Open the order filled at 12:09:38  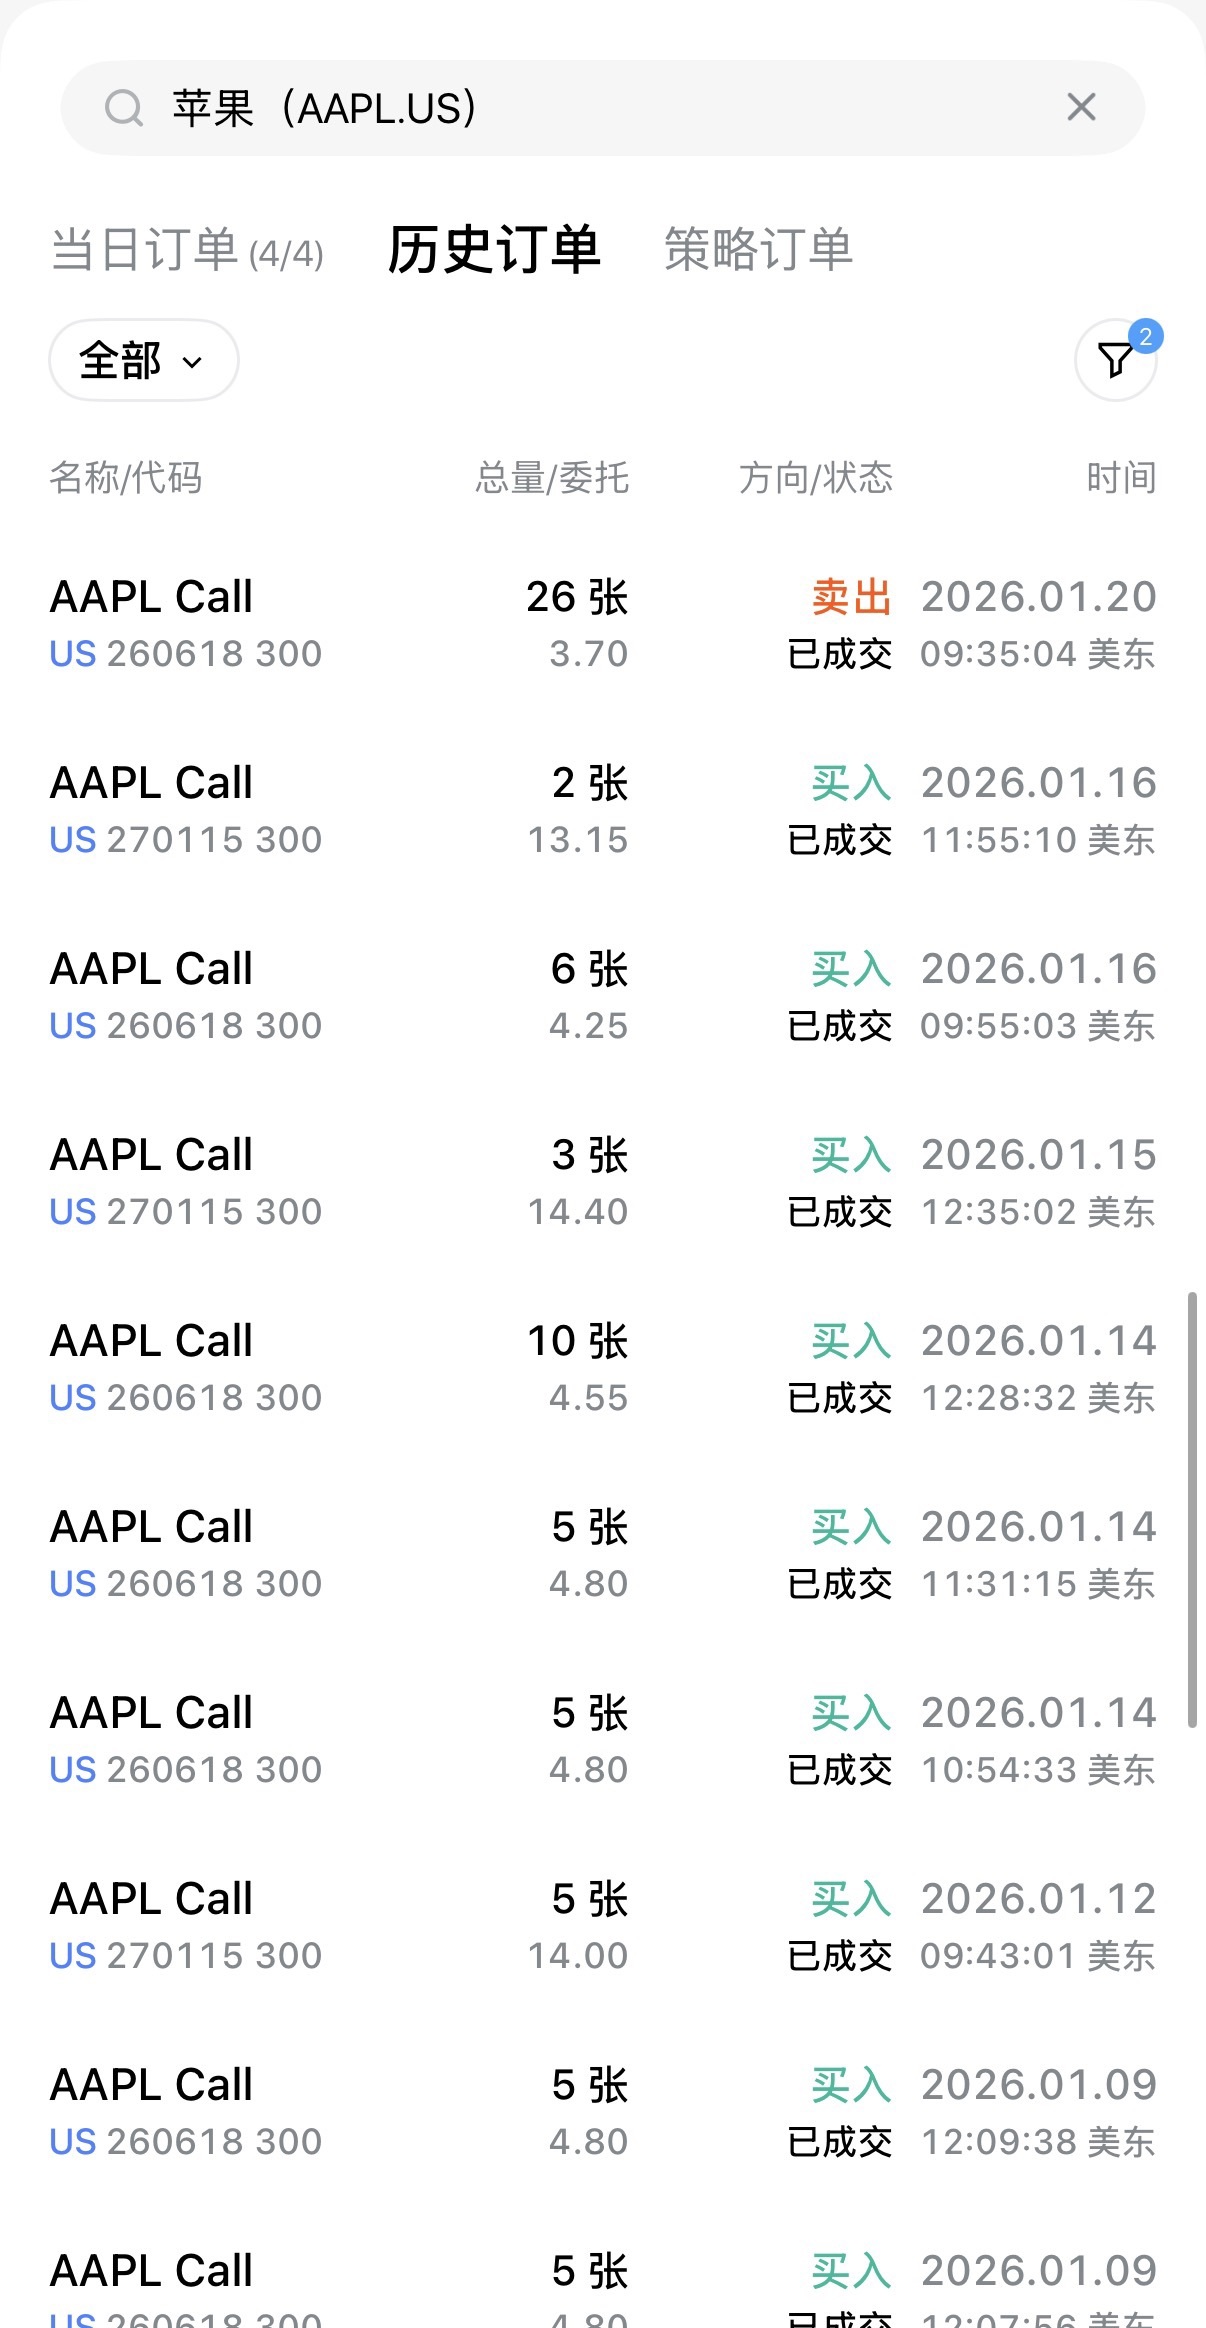pyautogui.click(x=602, y=2112)
